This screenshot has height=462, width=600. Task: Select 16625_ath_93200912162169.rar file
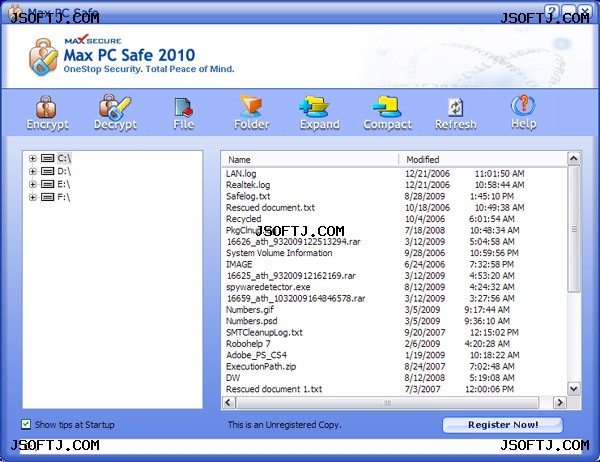(291, 276)
